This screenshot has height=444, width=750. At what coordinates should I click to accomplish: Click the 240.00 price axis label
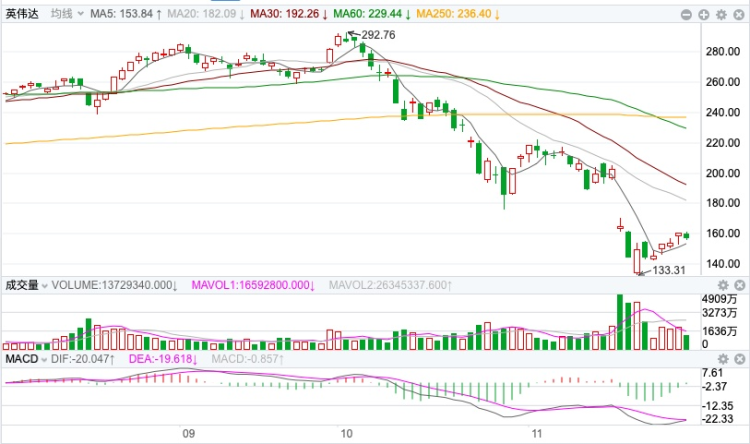click(723, 112)
